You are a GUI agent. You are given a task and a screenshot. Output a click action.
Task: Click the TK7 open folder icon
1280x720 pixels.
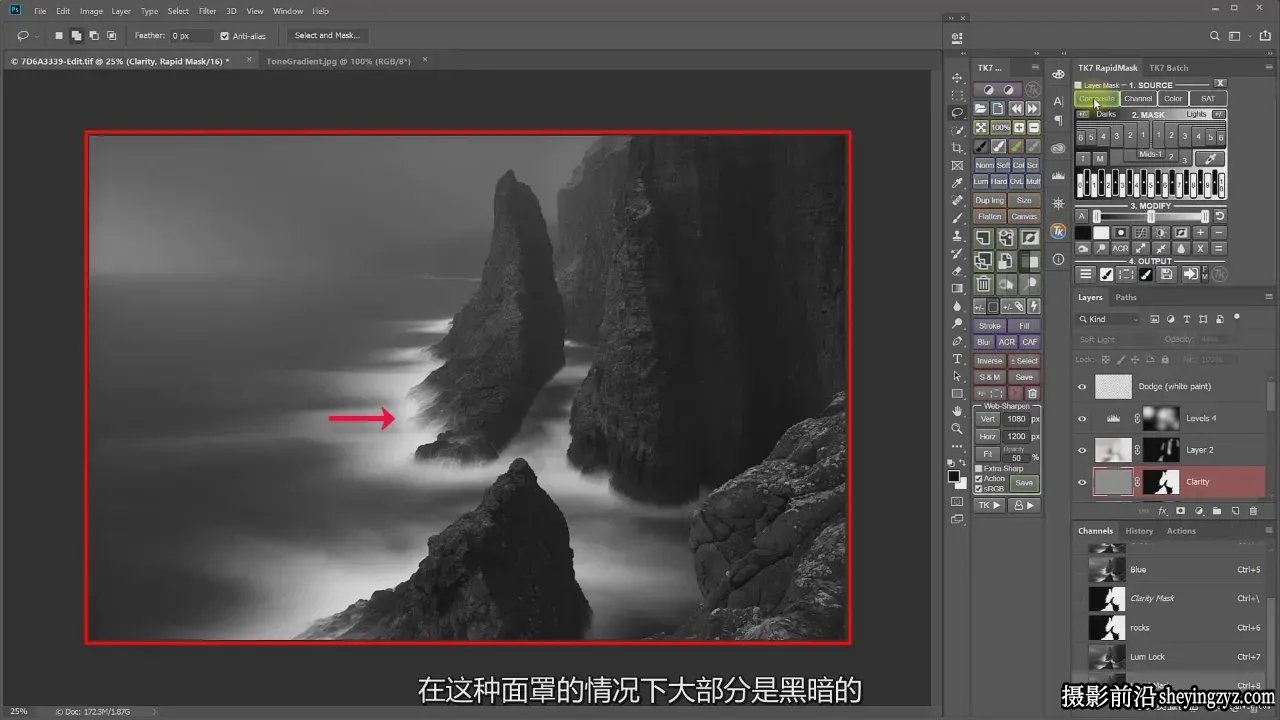[981, 108]
